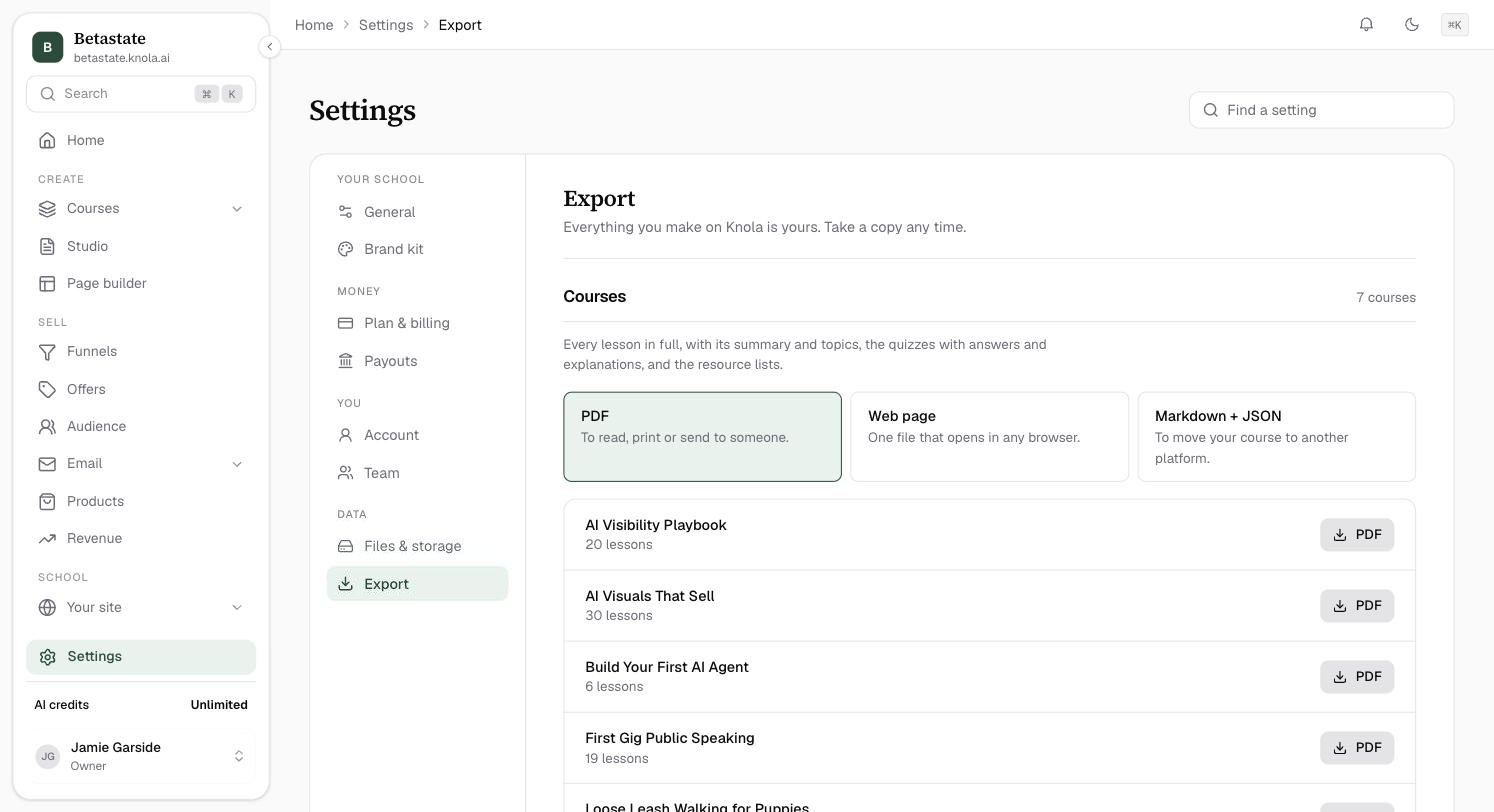The image size is (1494, 812).
Task: Download First Gig Public Speaking PDF
Action: pos(1357,748)
